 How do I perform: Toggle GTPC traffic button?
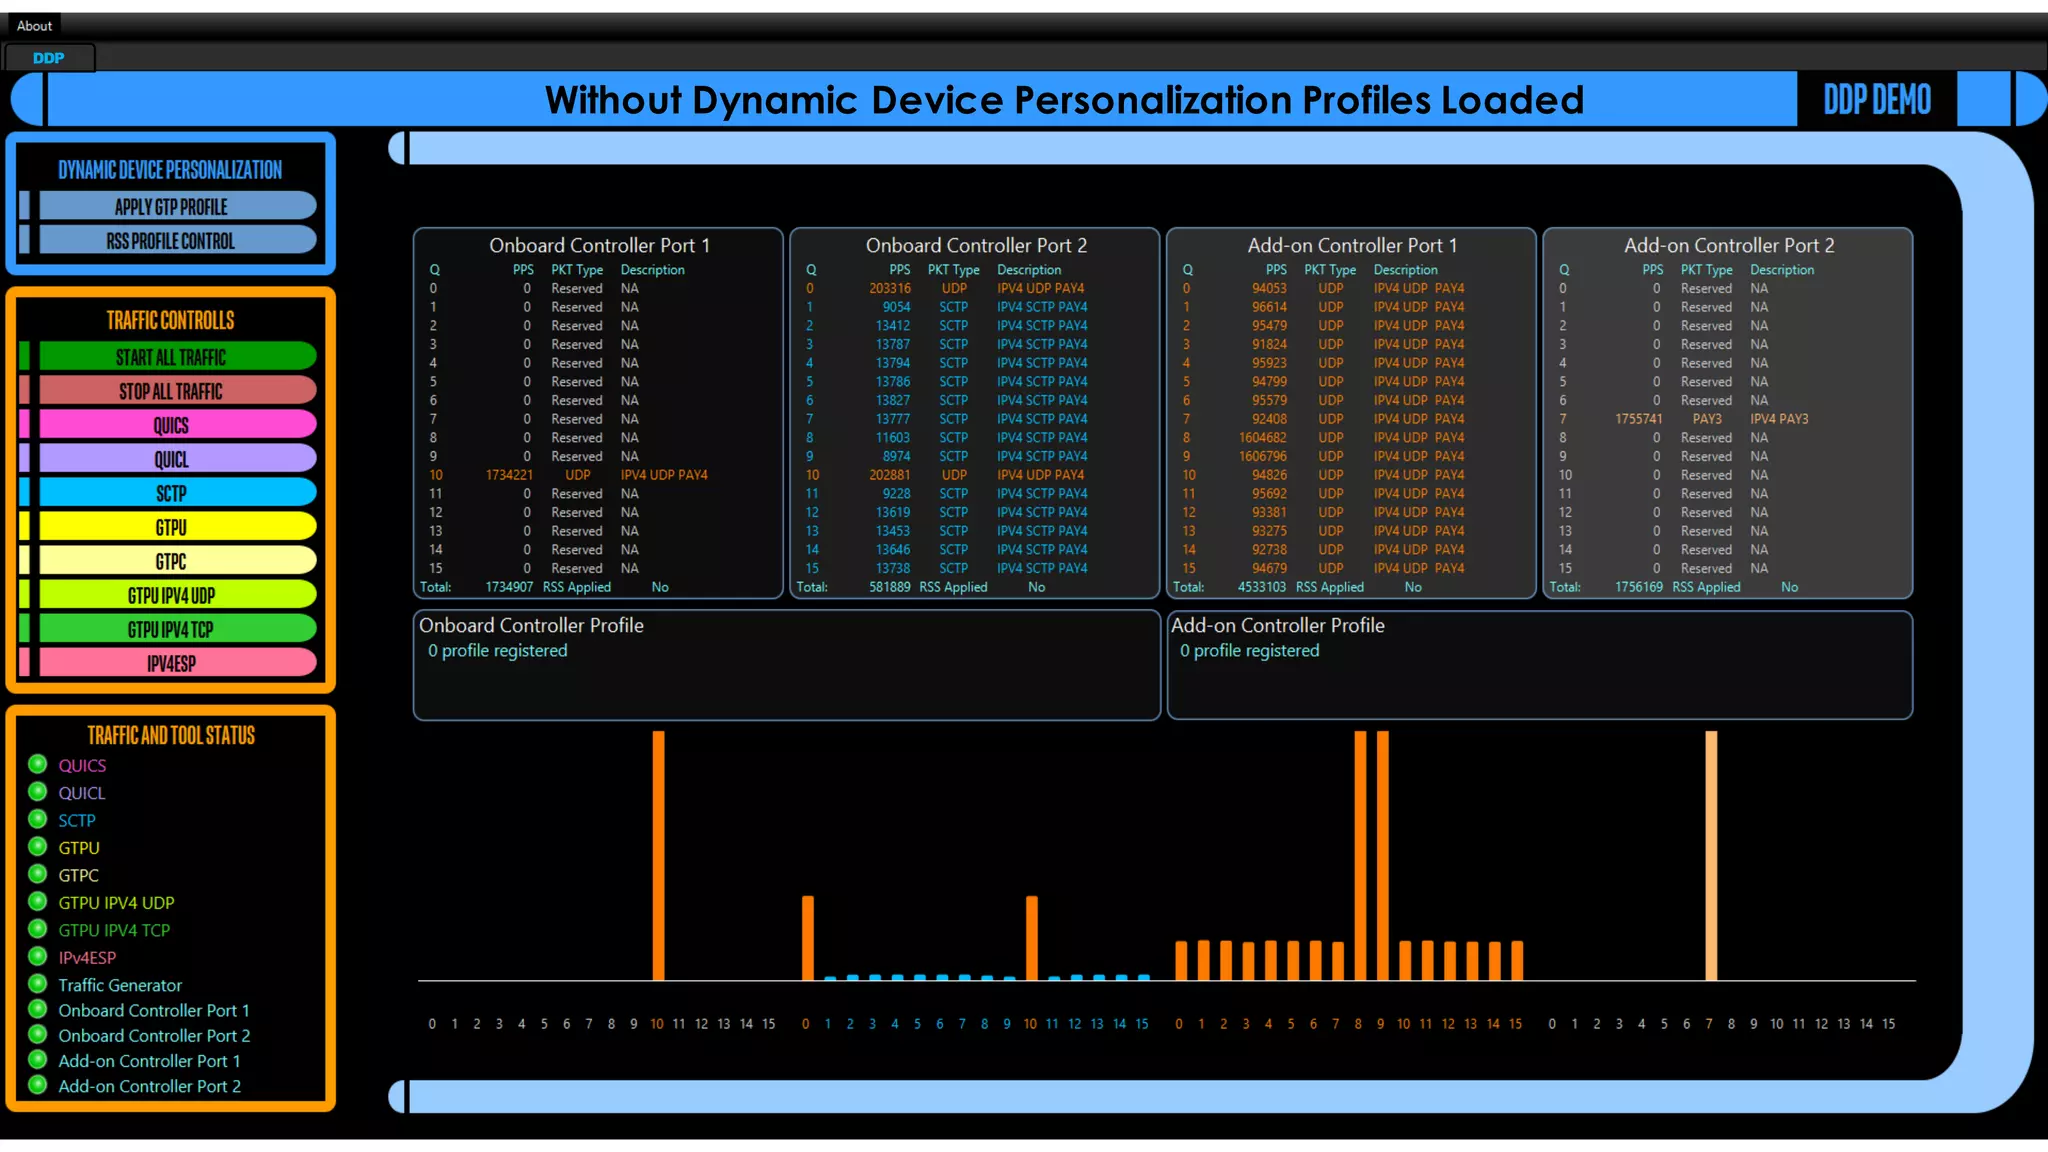tap(177, 561)
